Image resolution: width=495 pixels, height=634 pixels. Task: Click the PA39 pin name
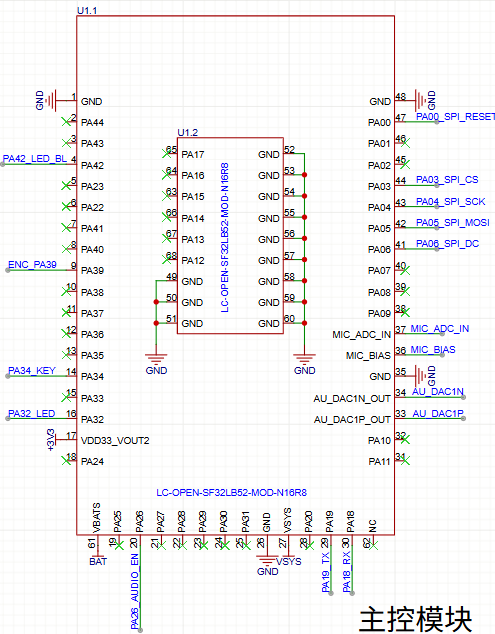tap(92, 270)
